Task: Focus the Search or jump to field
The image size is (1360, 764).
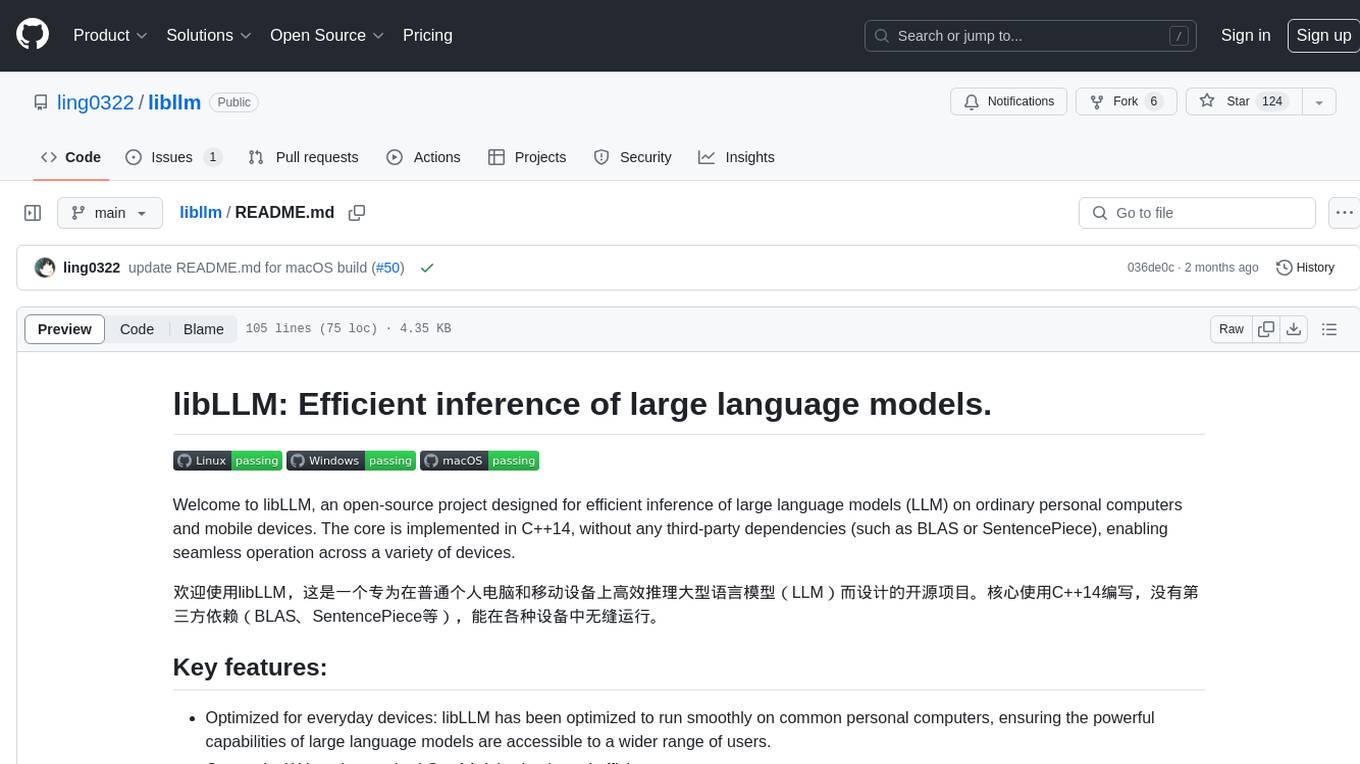Action: [x=1032, y=36]
